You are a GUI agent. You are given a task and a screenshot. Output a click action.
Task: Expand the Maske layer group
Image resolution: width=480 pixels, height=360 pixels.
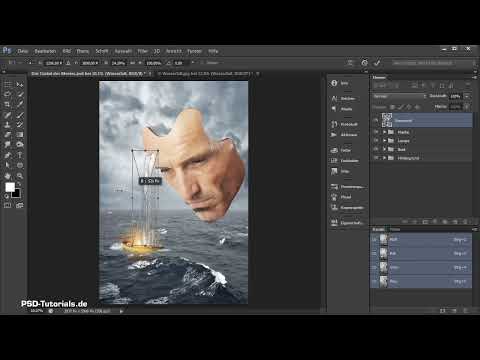[385, 132]
